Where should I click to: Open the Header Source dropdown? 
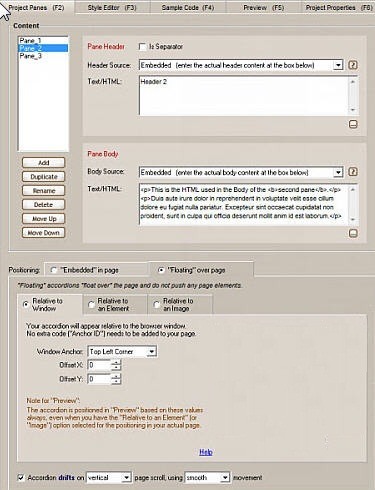[x=338, y=65]
